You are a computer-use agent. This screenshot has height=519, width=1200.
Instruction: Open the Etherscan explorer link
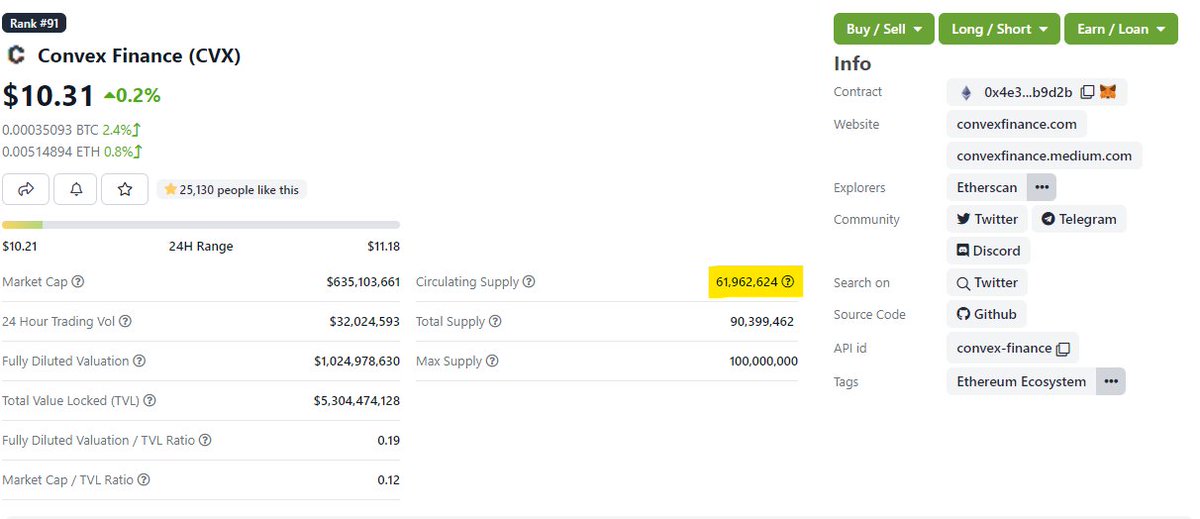pos(987,187)
